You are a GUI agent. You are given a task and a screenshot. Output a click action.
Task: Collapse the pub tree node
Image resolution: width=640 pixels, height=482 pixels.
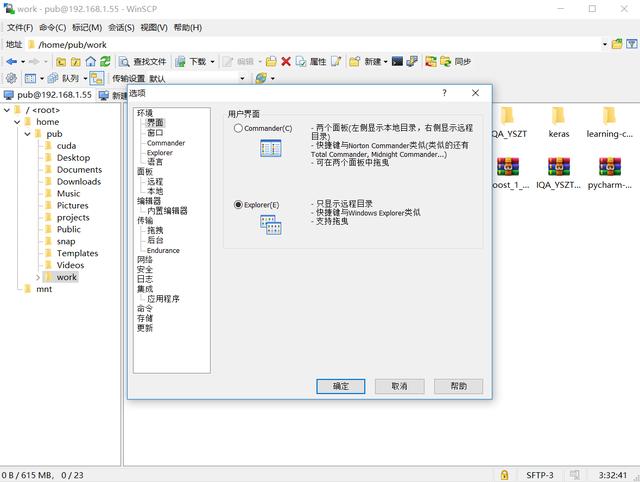27,134
